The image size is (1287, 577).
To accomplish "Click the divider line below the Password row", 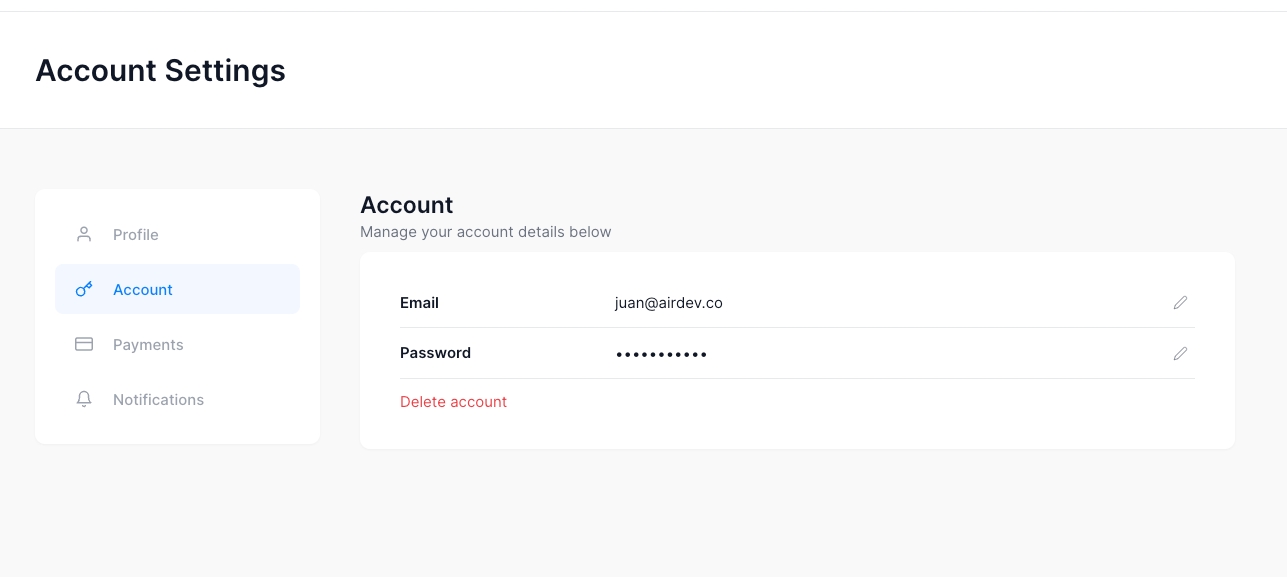I will pyautogui.click(x=797, y=378).
